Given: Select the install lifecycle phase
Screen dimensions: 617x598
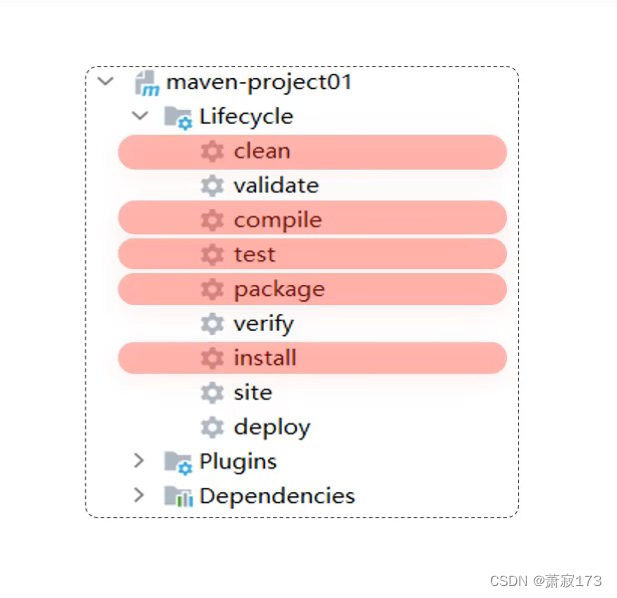Looking at the screenshot, I should click(312, 358).
